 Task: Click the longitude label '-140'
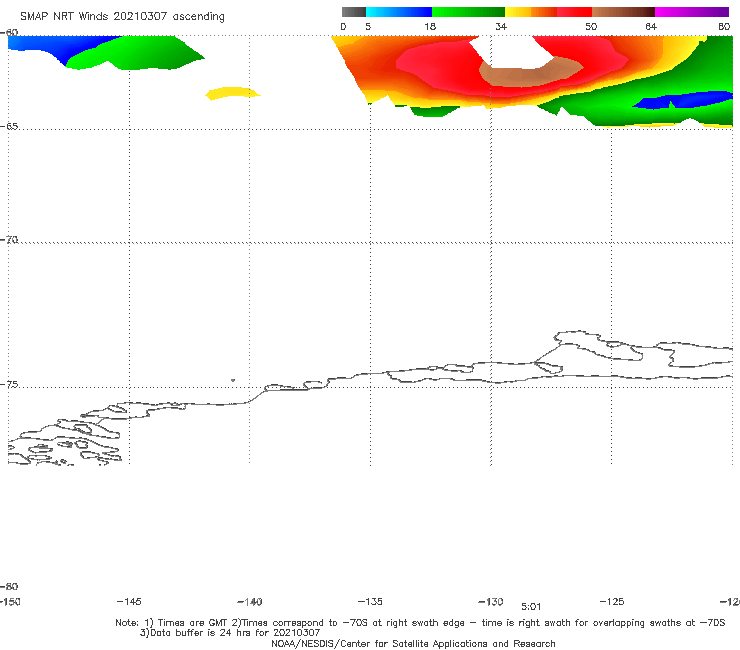[250, 601]
